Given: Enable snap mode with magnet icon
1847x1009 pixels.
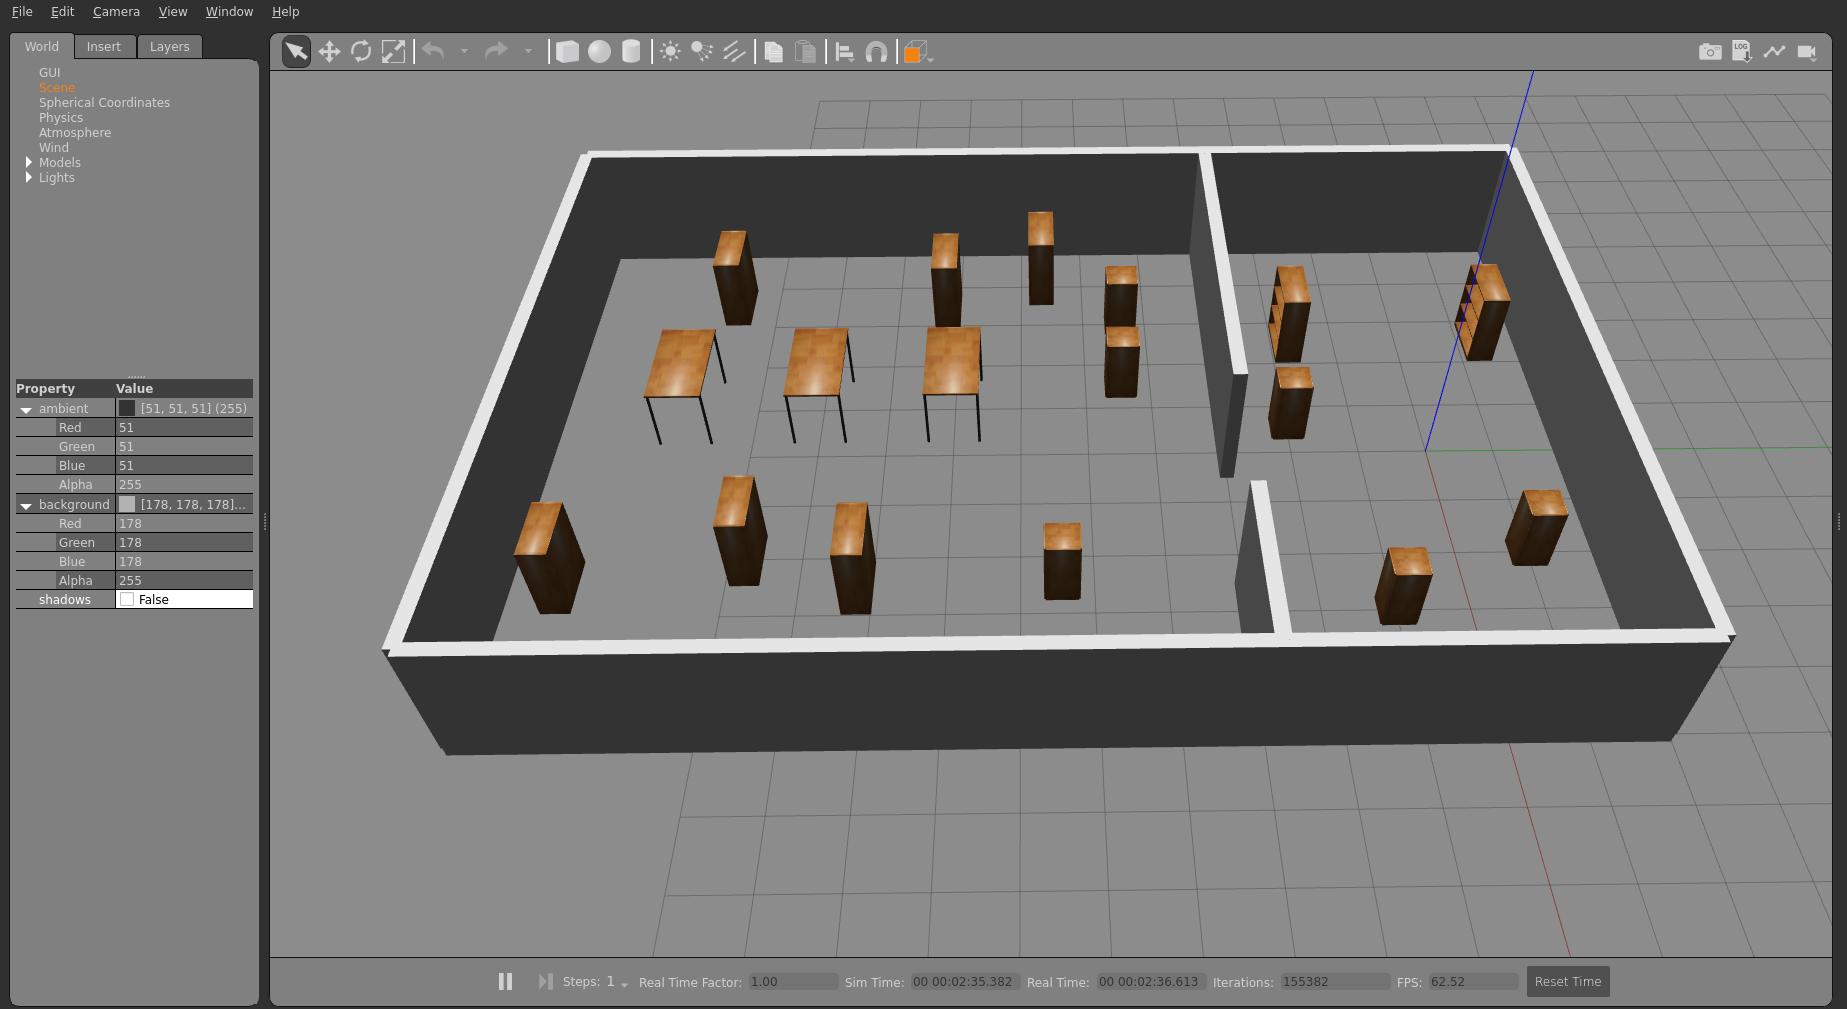Looking at the screenshot, I should (x=876, y=52).
